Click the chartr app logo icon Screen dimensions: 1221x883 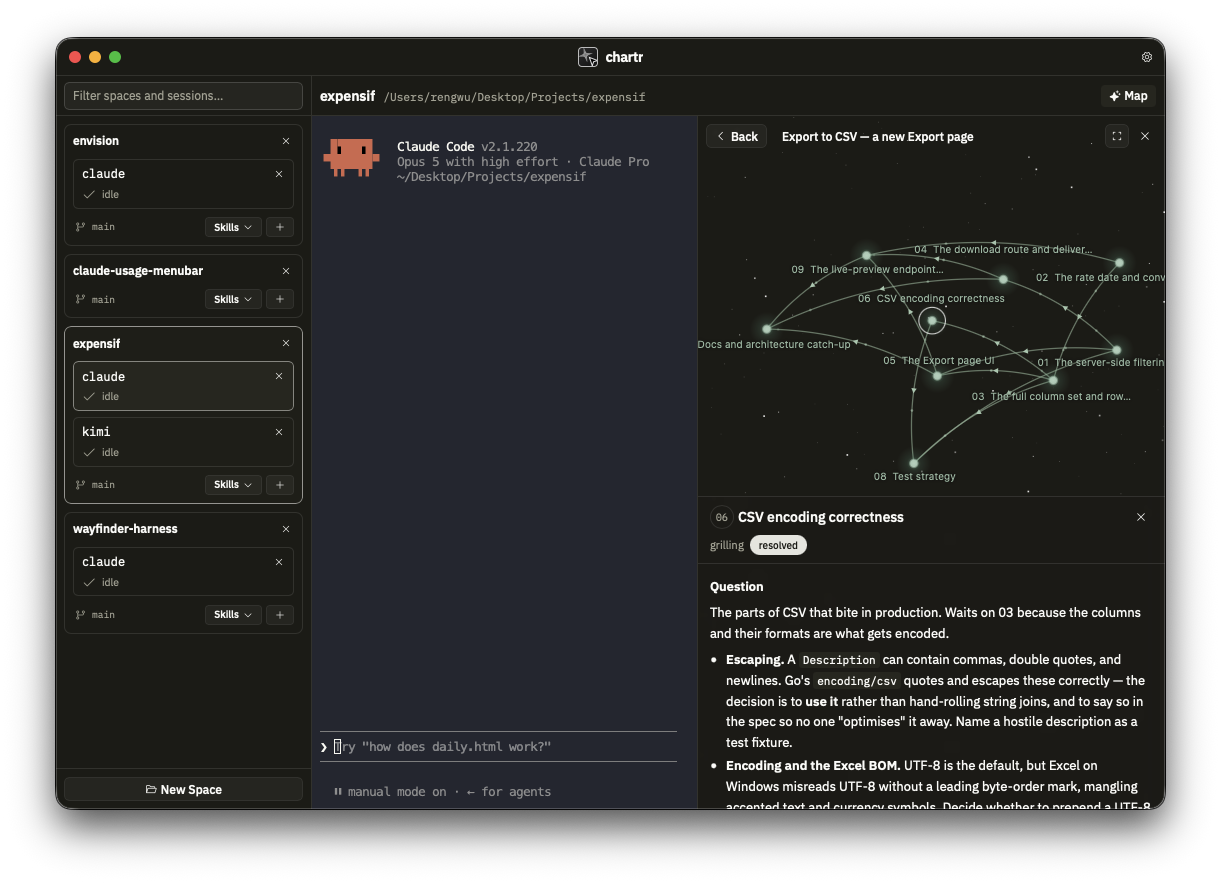(588, 57)
